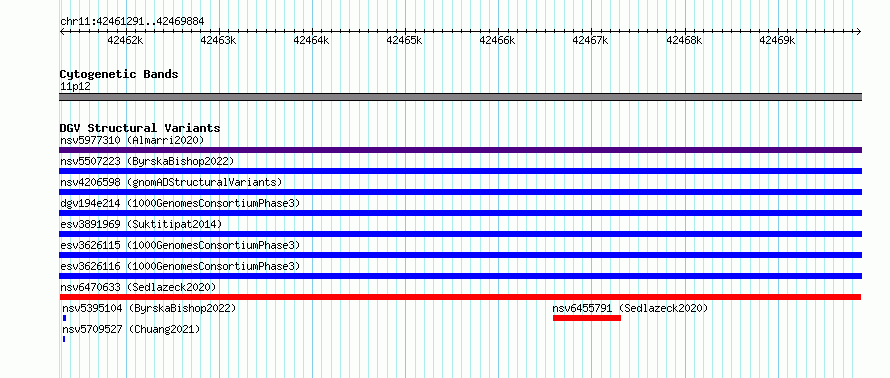Open the Cytogenetic Bands track title

119,74
